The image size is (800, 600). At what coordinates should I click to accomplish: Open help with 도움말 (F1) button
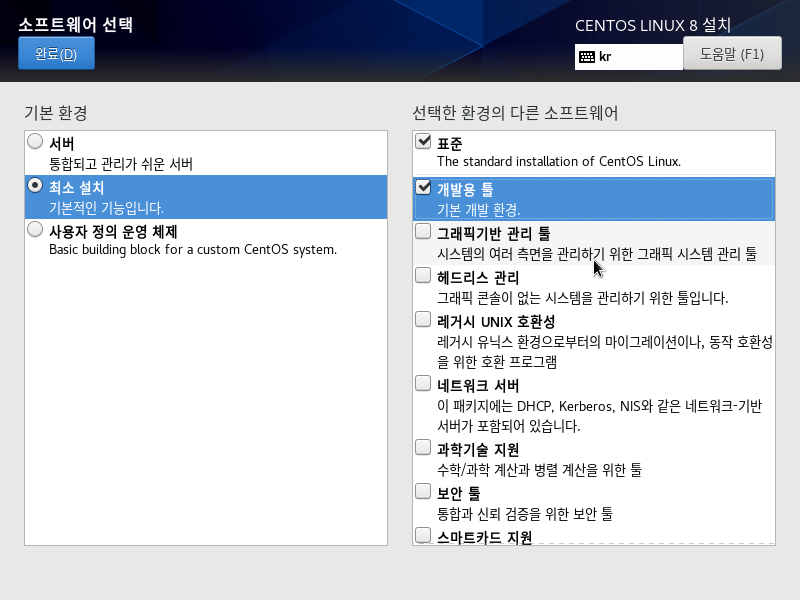[x=732, y=53]
